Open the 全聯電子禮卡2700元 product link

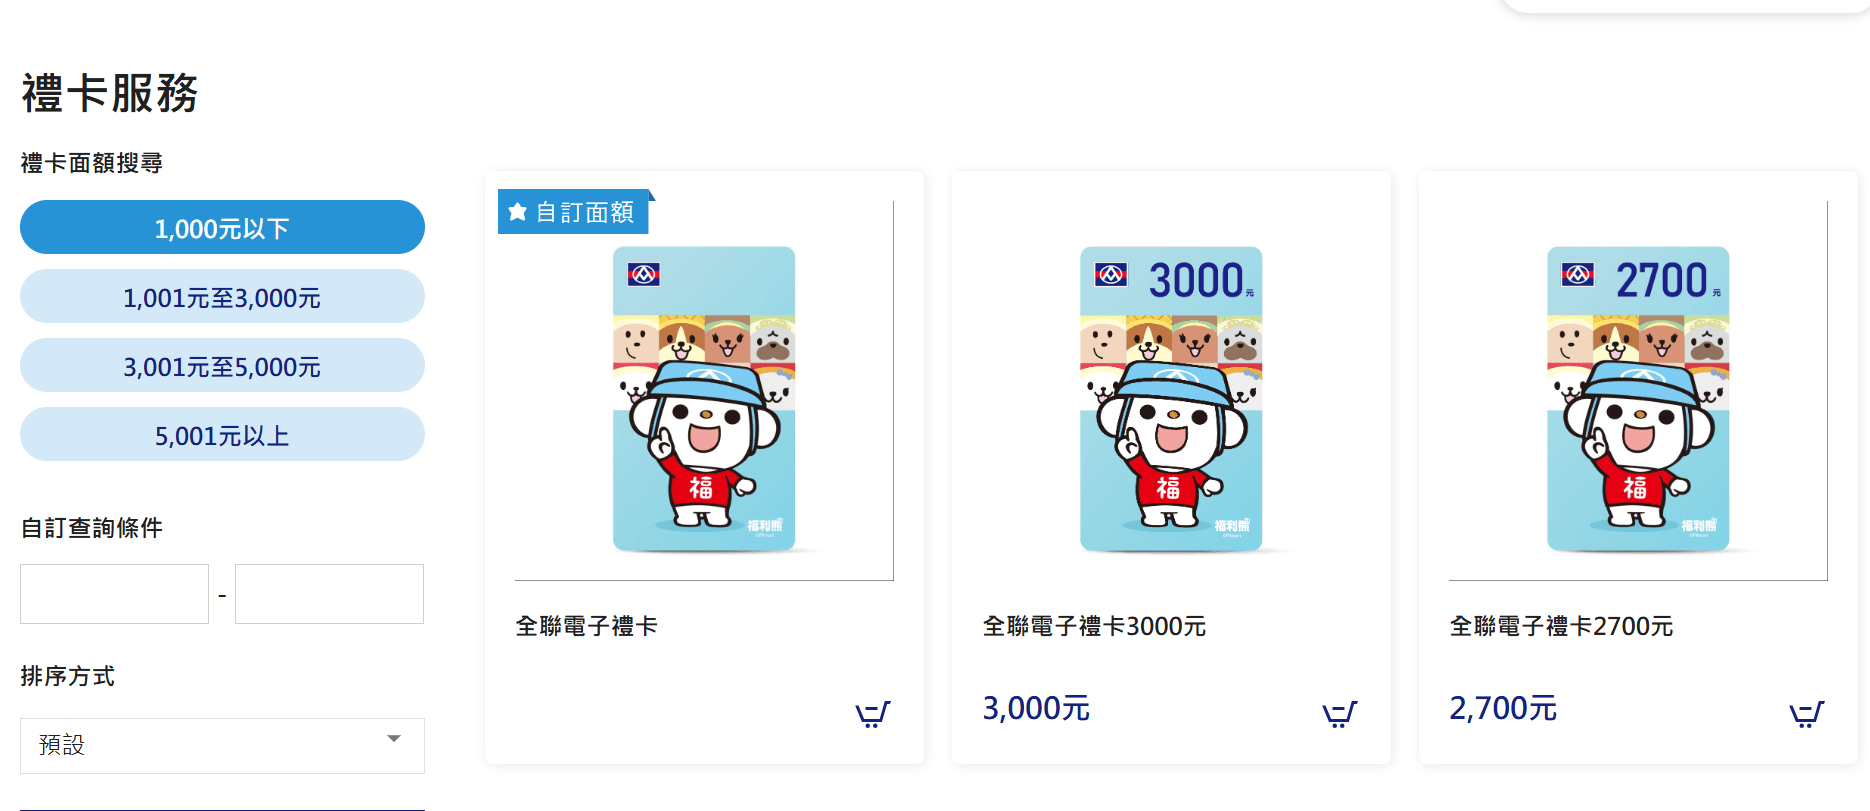click(x=1561, y=626)
